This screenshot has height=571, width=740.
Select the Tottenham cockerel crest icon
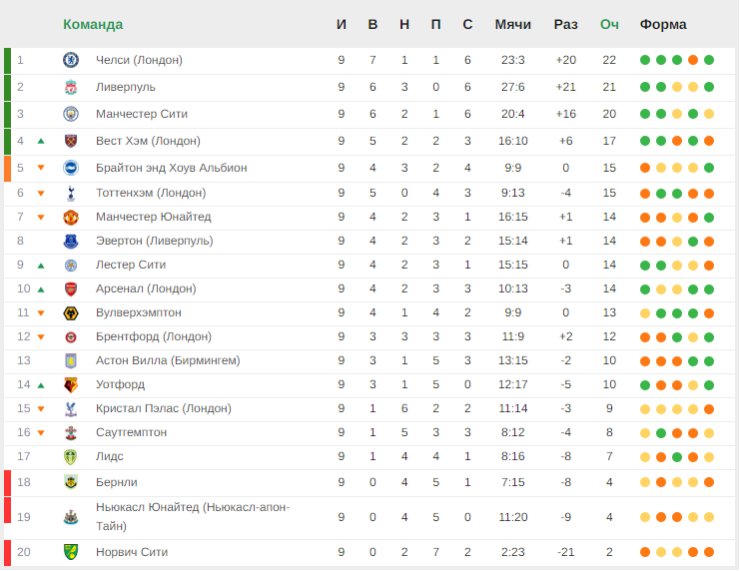coord(71,193)
